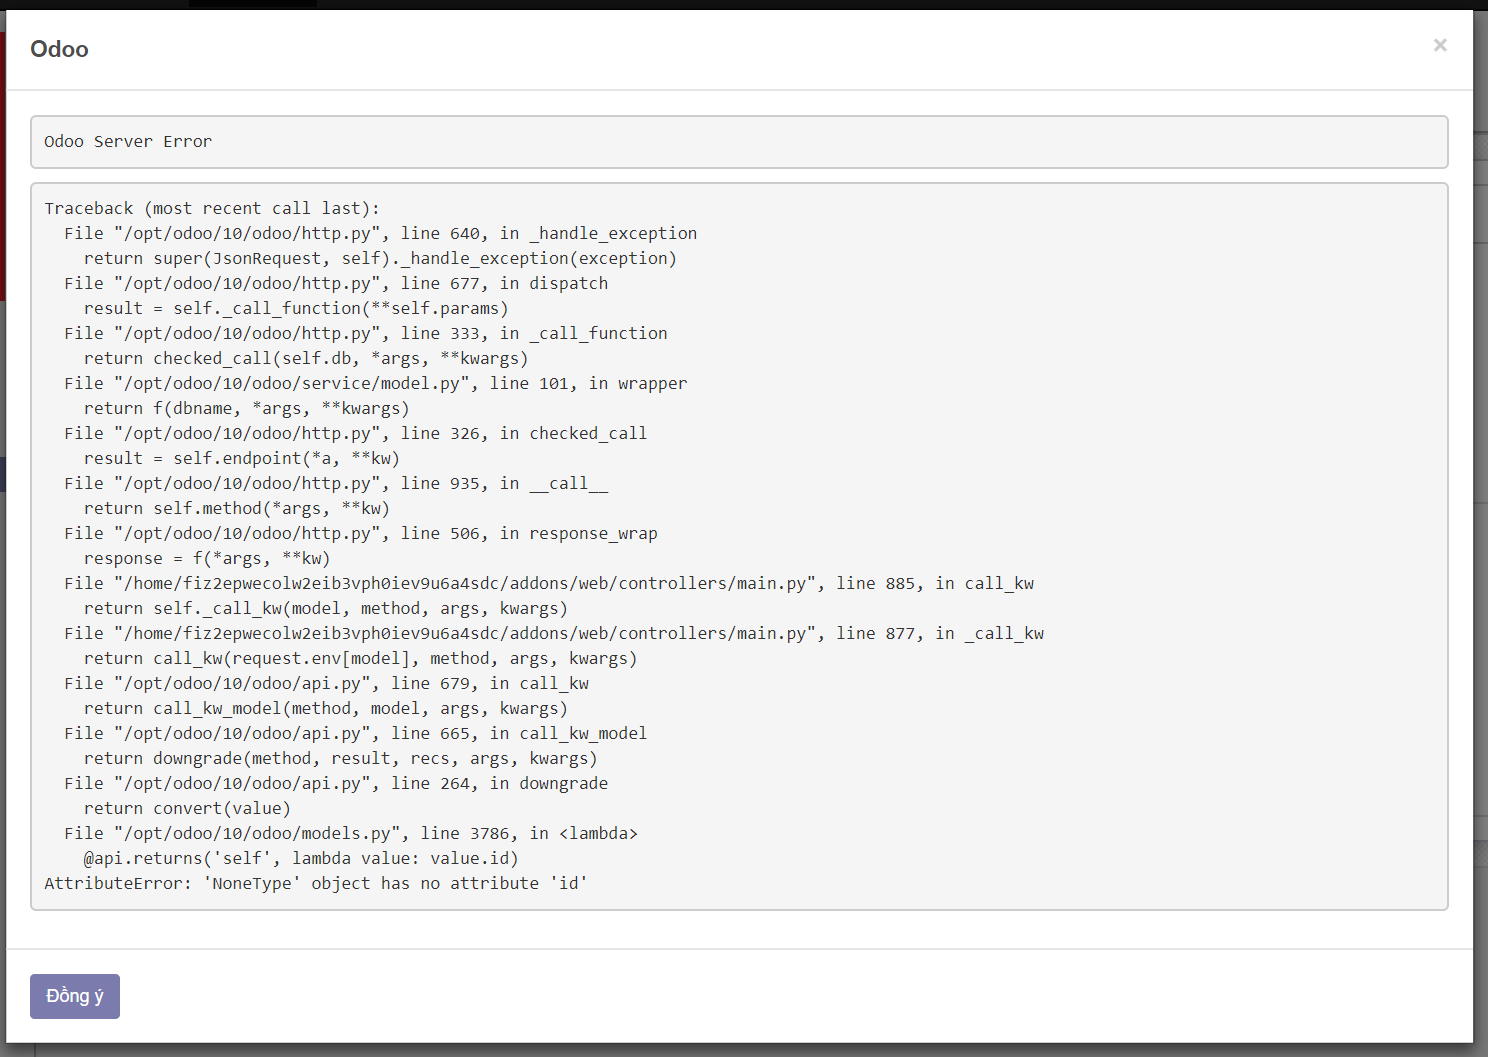Select the 'Odoo Server Error' header text
1488x1057 pixels.
pyautogui.click(x=128, y=141)
